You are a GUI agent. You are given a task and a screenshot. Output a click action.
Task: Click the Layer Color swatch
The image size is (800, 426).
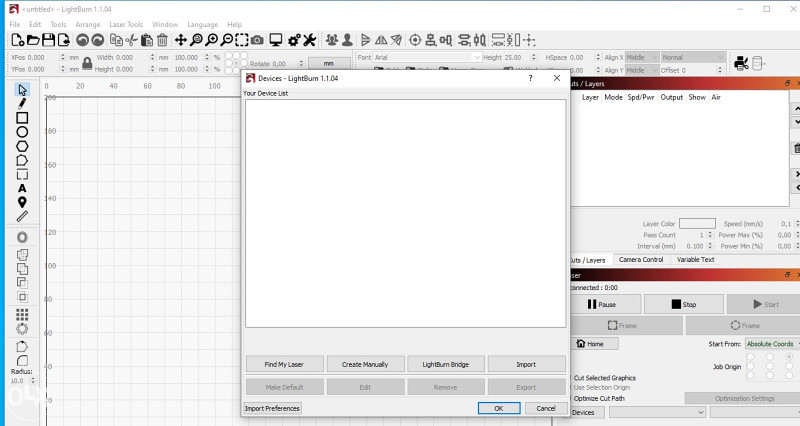point(697,223)
